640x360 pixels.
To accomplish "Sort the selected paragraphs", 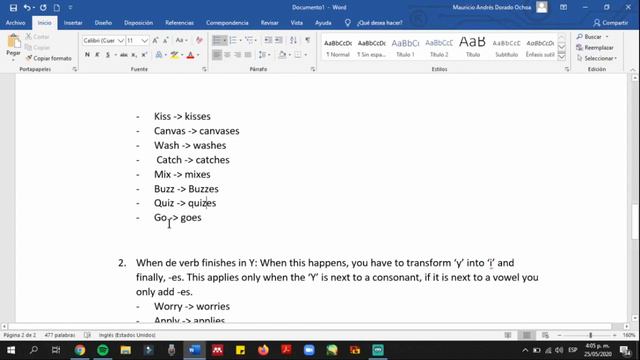I will point(293,40).
